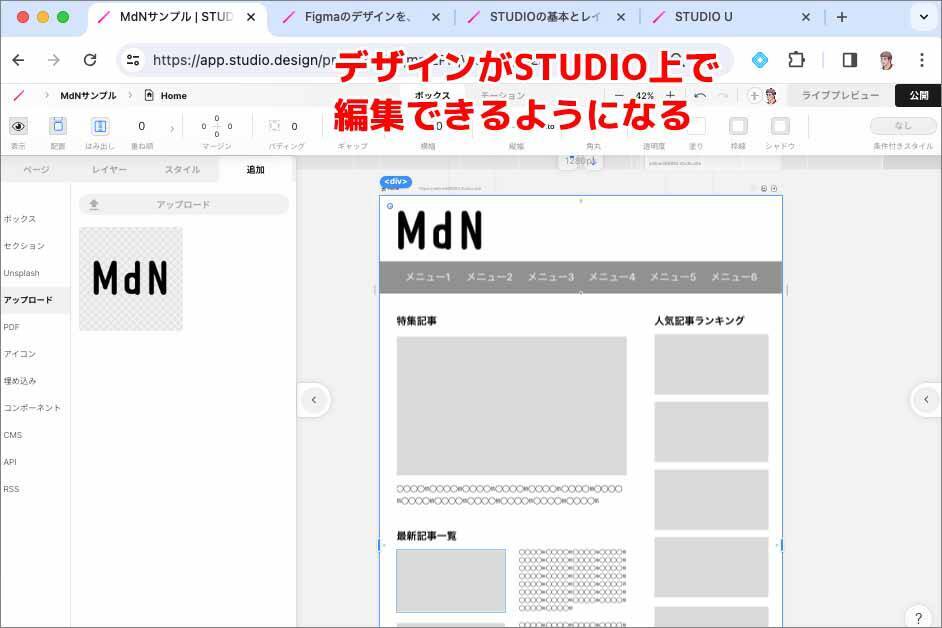This screenshot has height=628, width=942.
Task: Click the zoom out minus icon
Action: pyautogui.click(x=619, y=96)
